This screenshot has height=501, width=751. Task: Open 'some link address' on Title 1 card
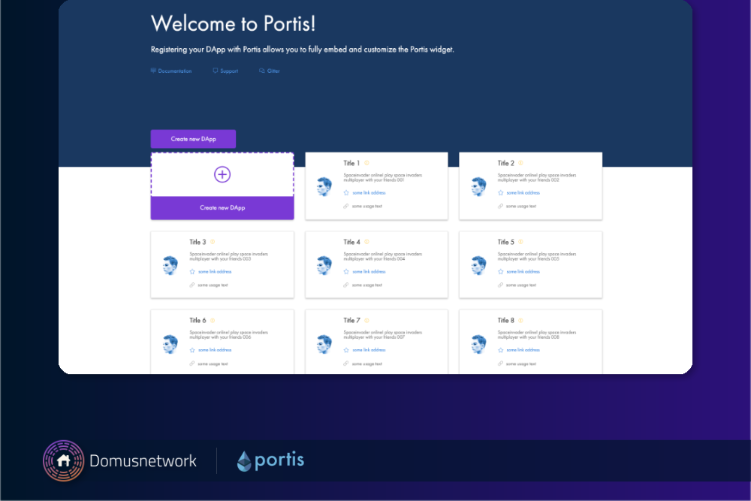(369, 193)
